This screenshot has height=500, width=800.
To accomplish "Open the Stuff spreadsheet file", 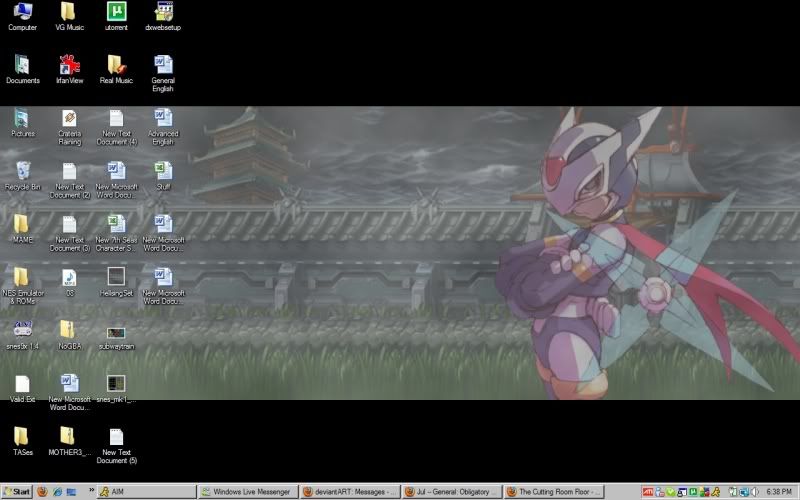I will coord(163,170).
